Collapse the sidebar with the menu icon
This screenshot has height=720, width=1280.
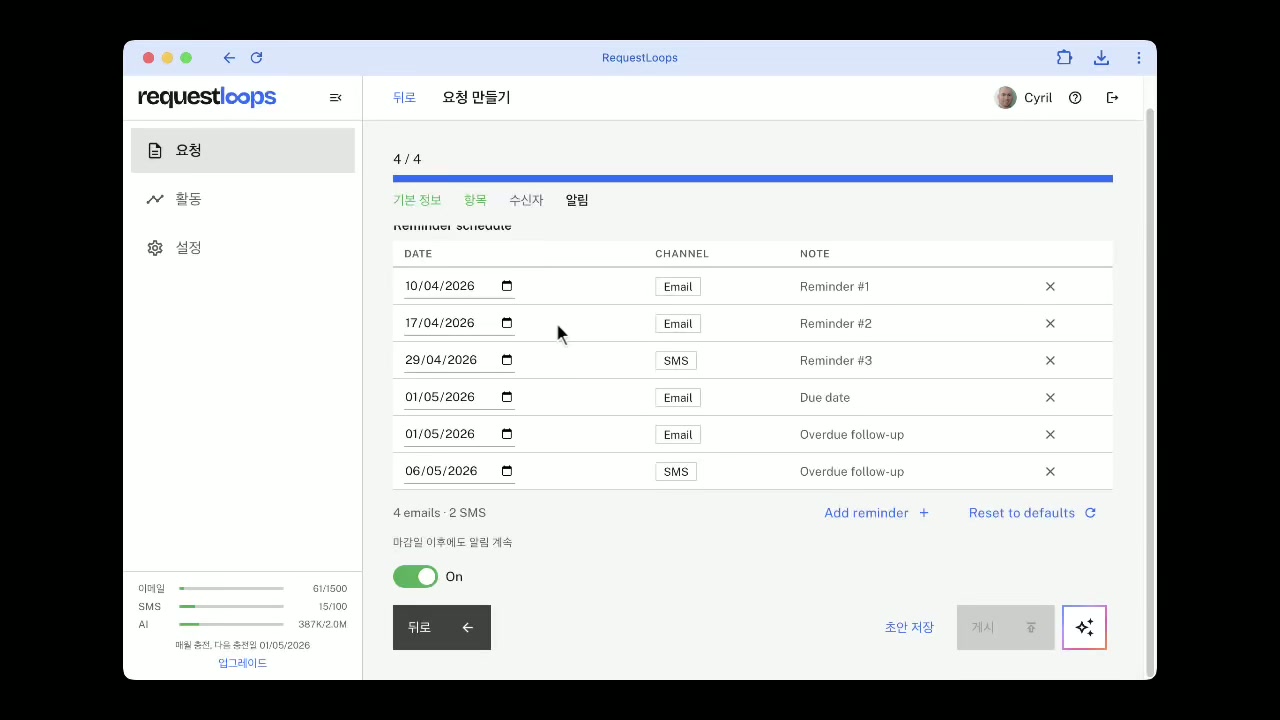(x=335, y=98)
